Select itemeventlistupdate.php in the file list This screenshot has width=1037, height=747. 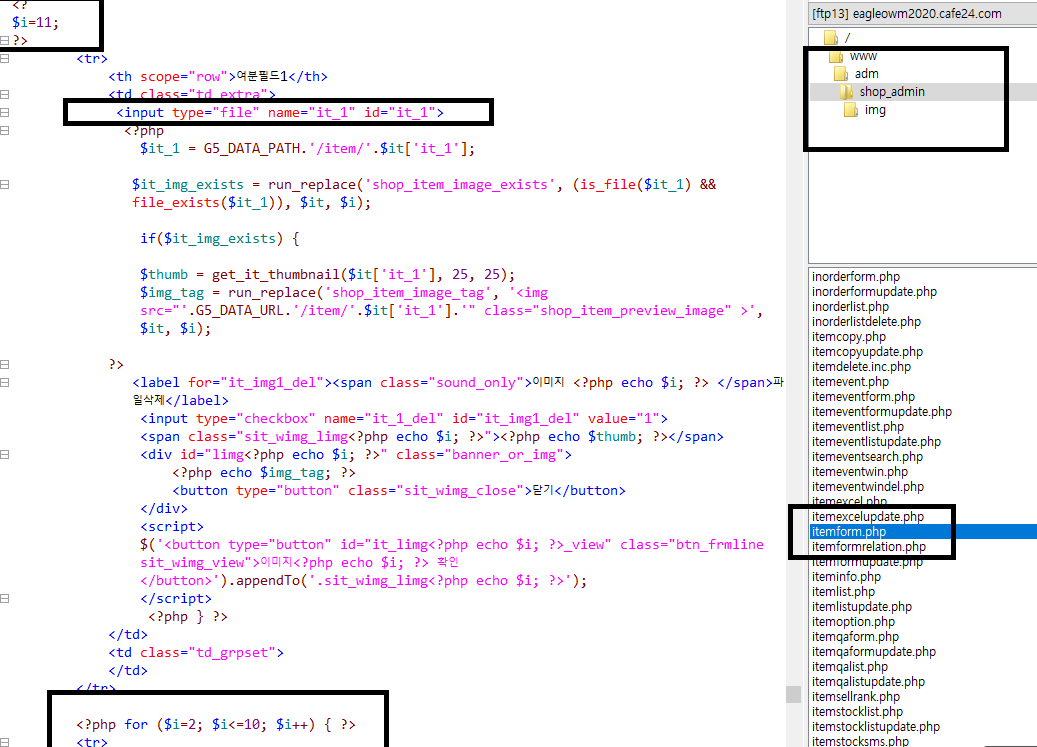[x=876, y=442]
